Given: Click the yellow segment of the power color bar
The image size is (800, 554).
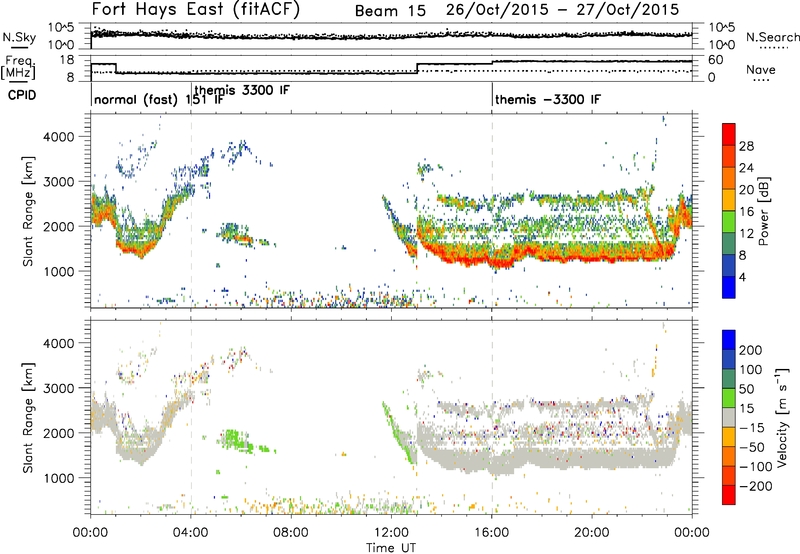Looking at the screenshot, I should pyautogui.click(x=729, y=199).
